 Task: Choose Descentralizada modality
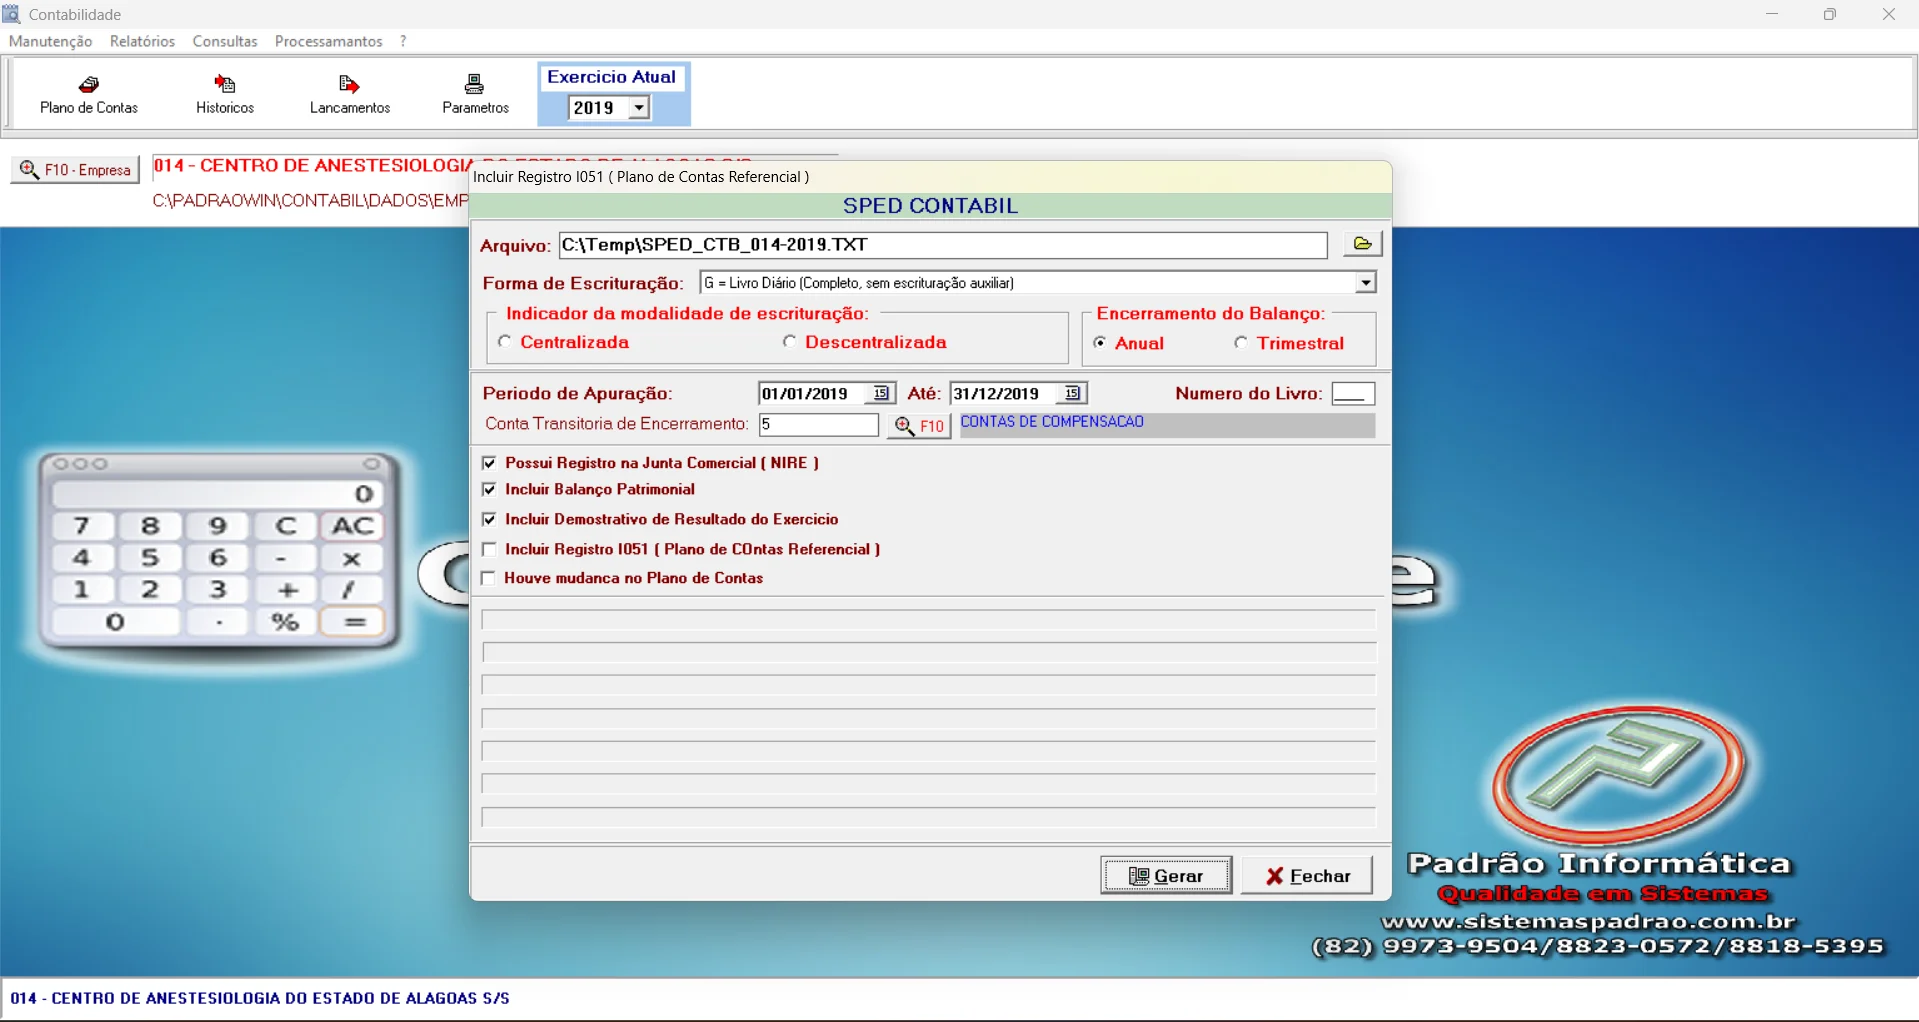[x=790, y=342]
